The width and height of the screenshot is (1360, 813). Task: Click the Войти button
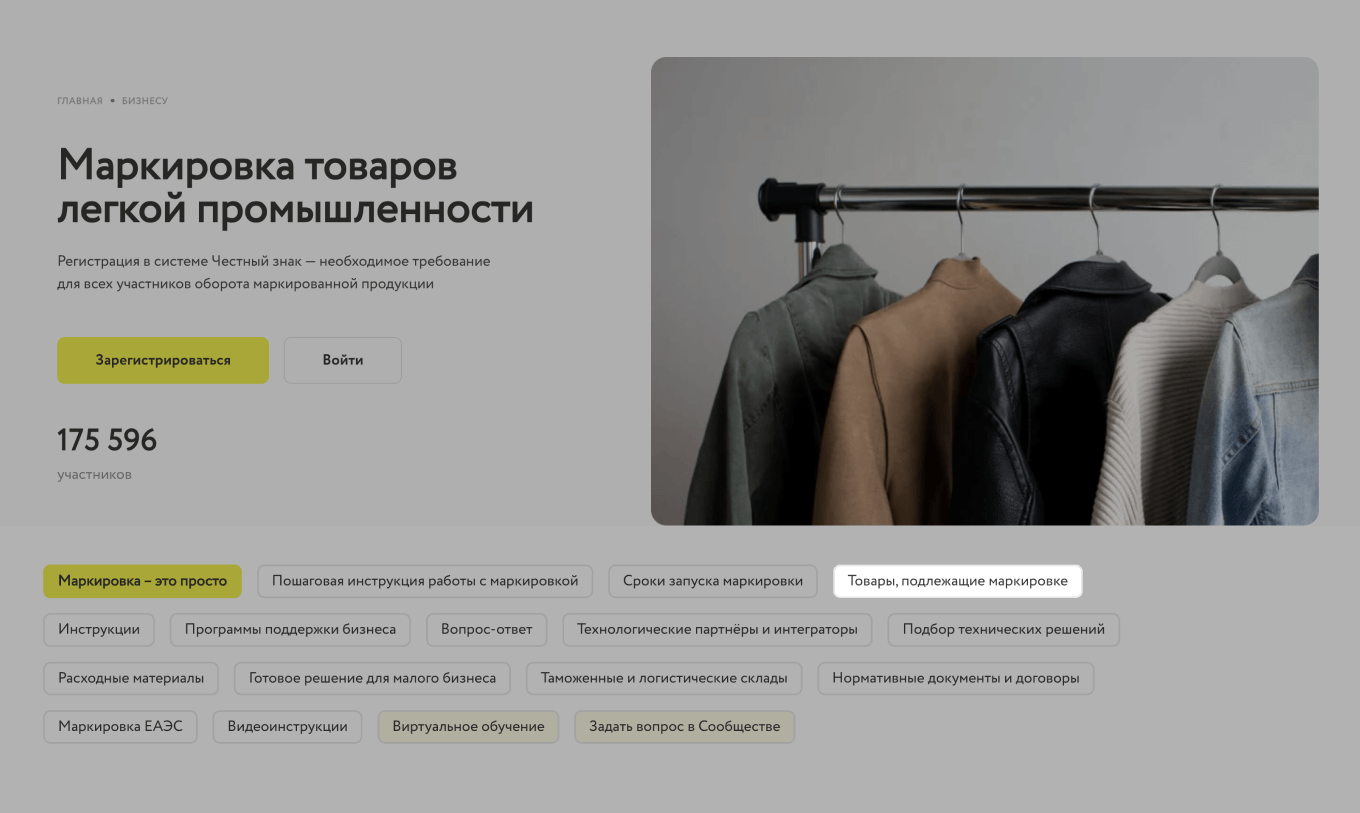click(x=343, y=360)
